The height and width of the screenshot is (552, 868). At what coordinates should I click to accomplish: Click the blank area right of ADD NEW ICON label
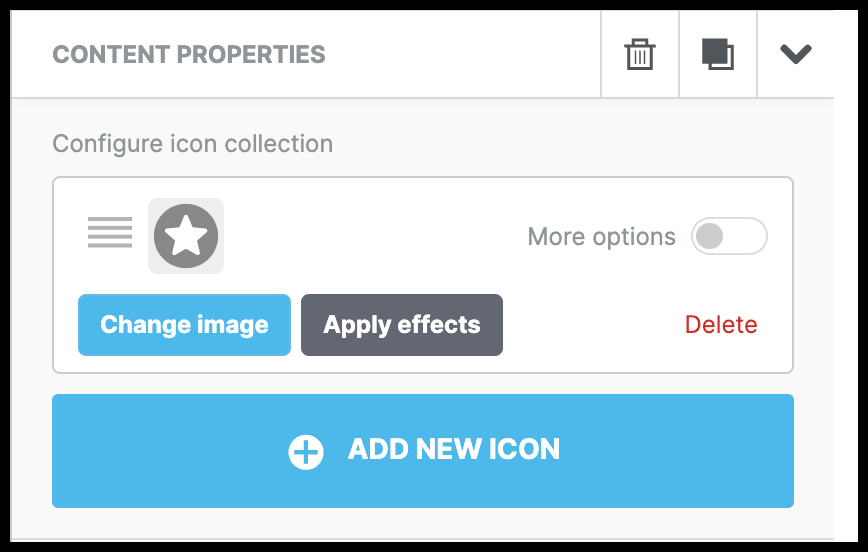click(x=680, y=450)
